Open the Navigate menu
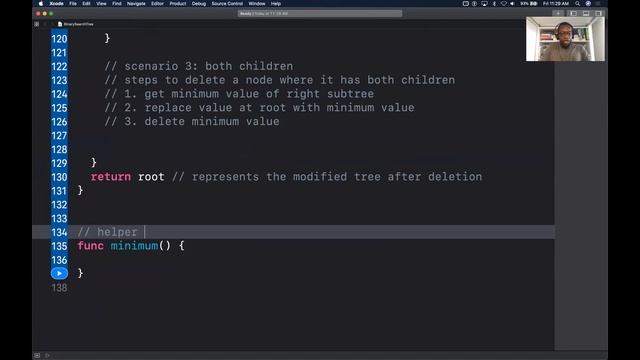Viewport: 640px width, 360px height. click(x=136, y=4)
